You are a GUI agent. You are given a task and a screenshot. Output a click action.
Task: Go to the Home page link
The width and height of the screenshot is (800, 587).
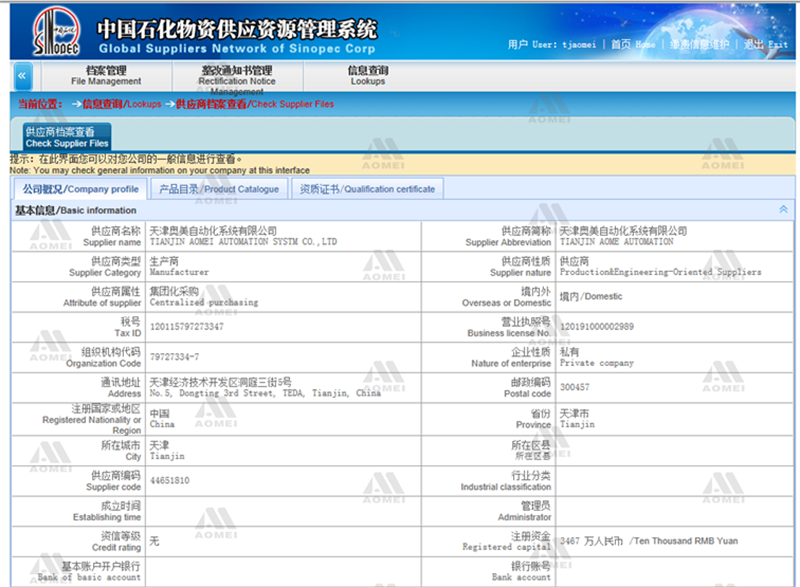pyautogui.click(x=633, y=44)
